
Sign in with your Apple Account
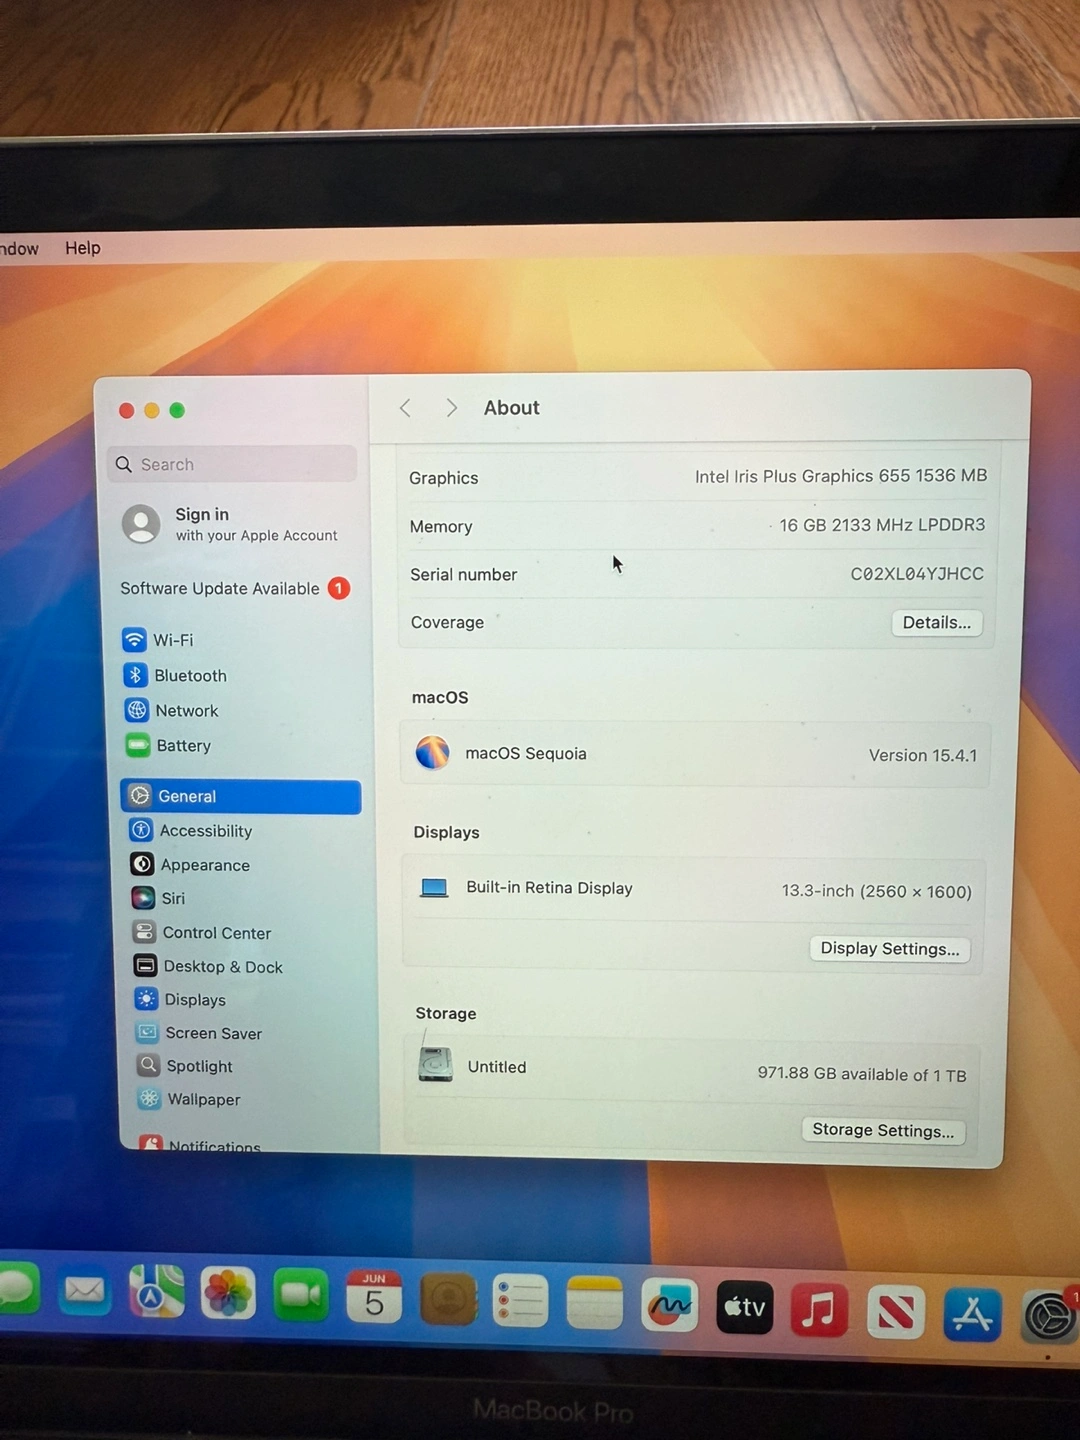[232, 524]
